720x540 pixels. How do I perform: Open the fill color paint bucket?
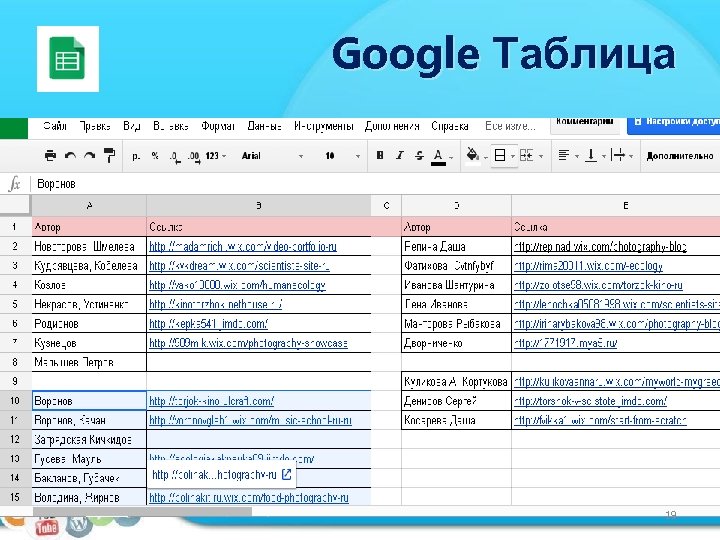(x=473, y=155)
